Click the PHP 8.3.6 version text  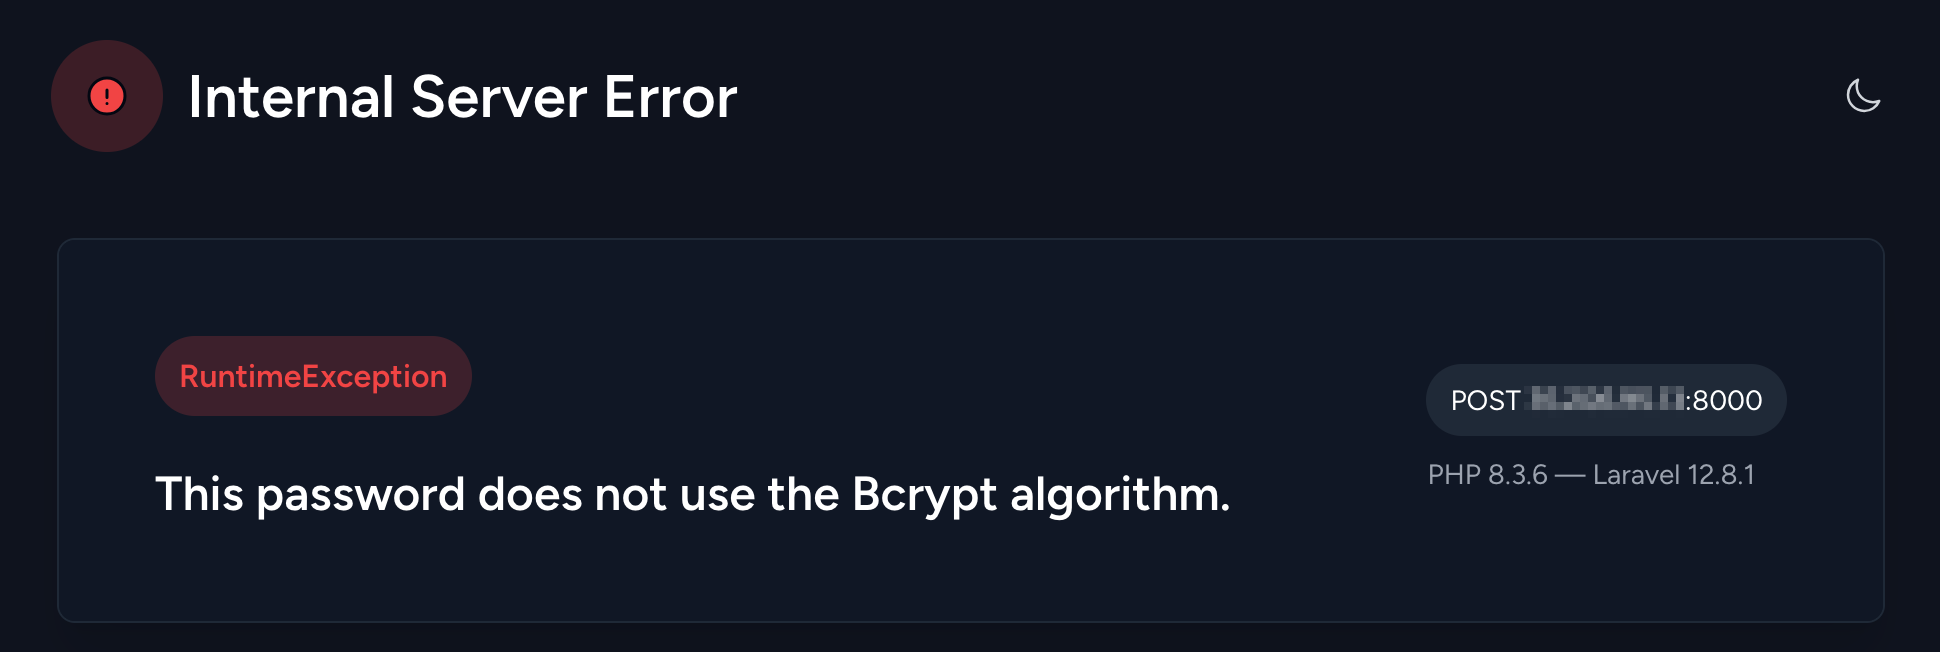click(x=1487, y=475)
